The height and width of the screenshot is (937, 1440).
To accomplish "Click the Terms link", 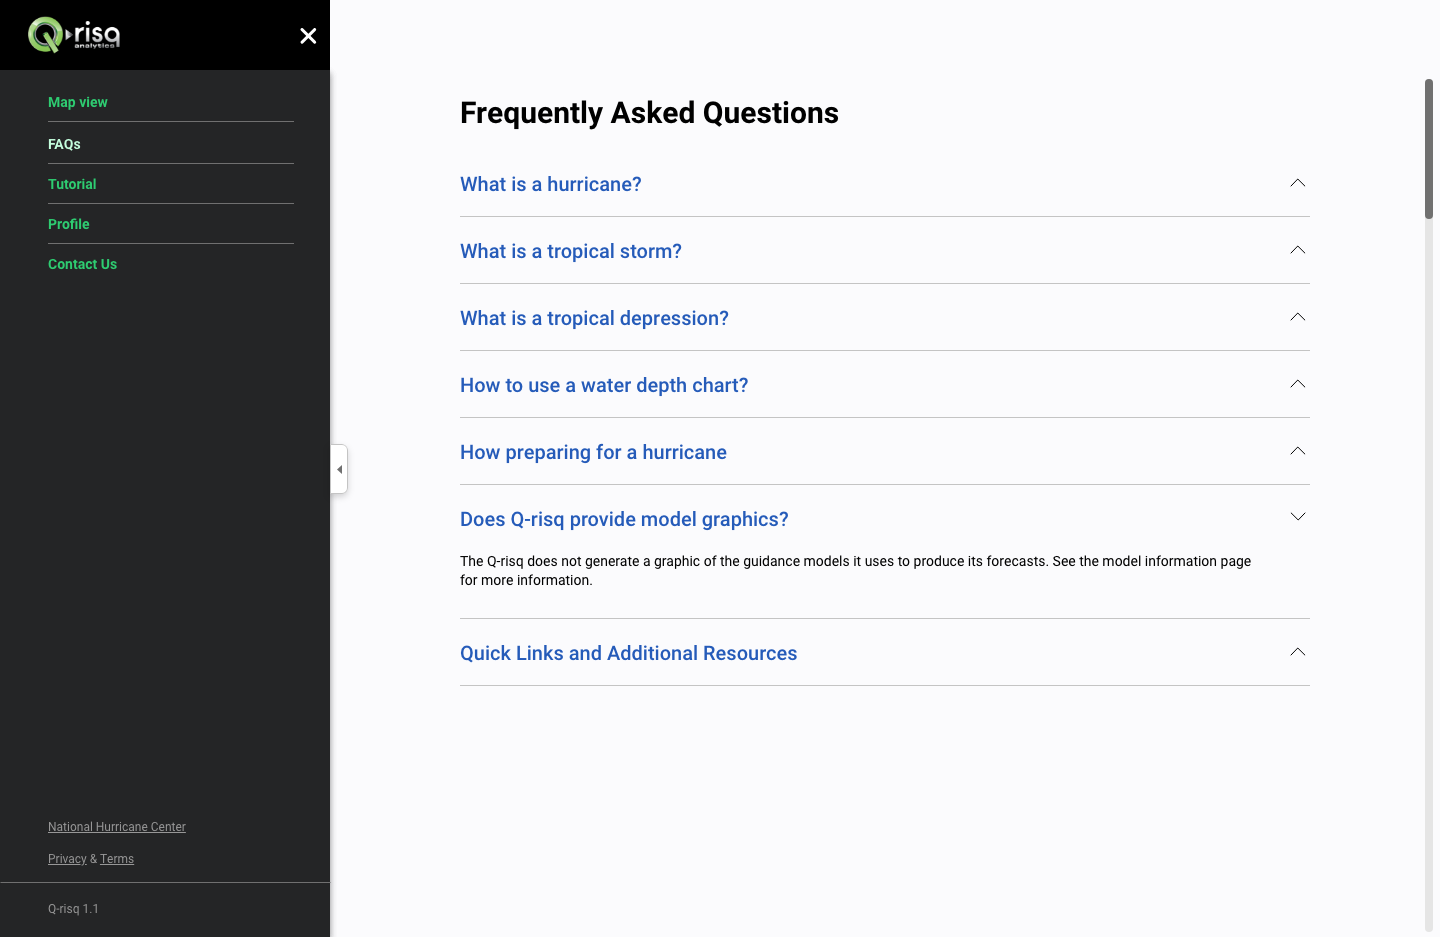I will pyautogui.click(x=116, y=859).
